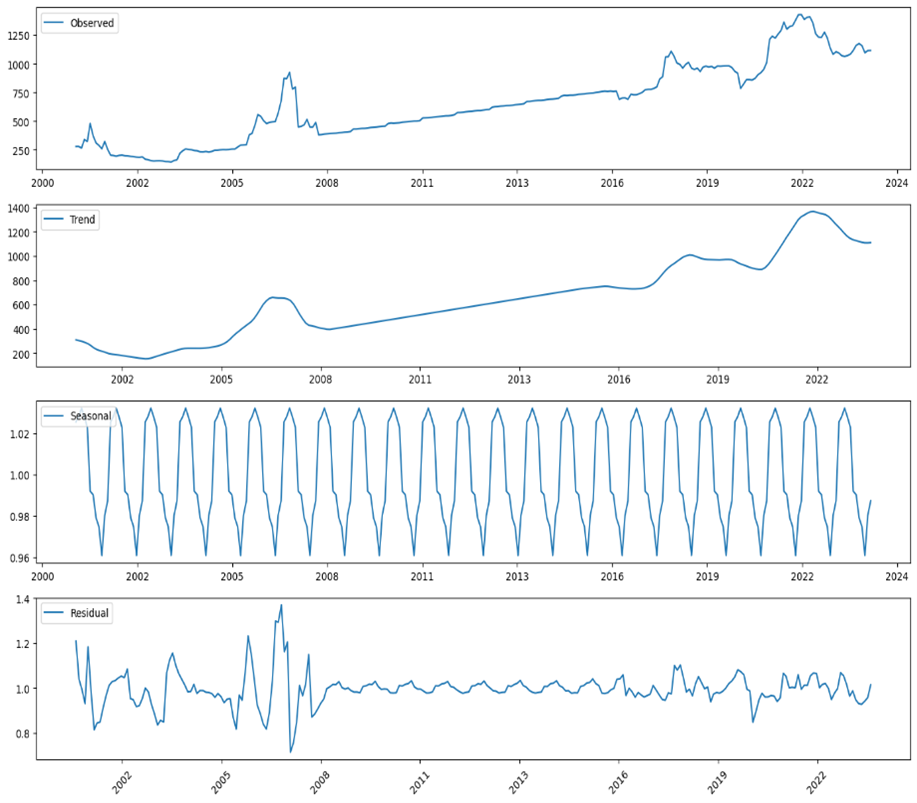Viewport: 917px width, 803px height.
Task: Click the lowest dip in the Residual plot
Action: tap(291, 752)
